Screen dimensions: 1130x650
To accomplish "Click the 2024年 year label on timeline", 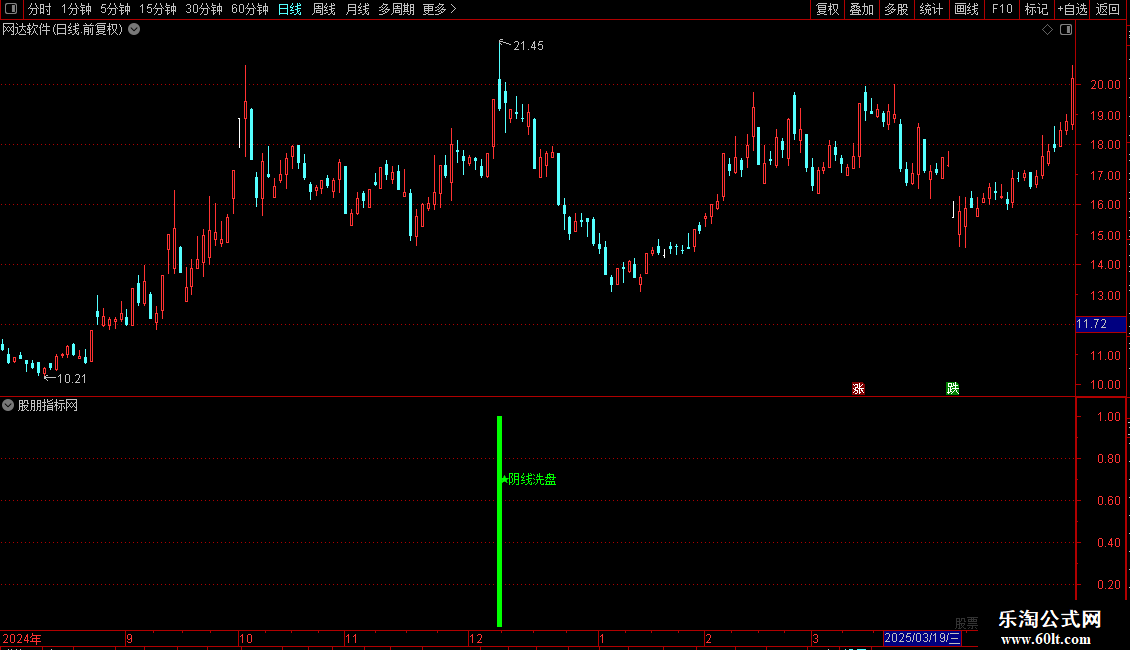I will (x=22, y=639).
